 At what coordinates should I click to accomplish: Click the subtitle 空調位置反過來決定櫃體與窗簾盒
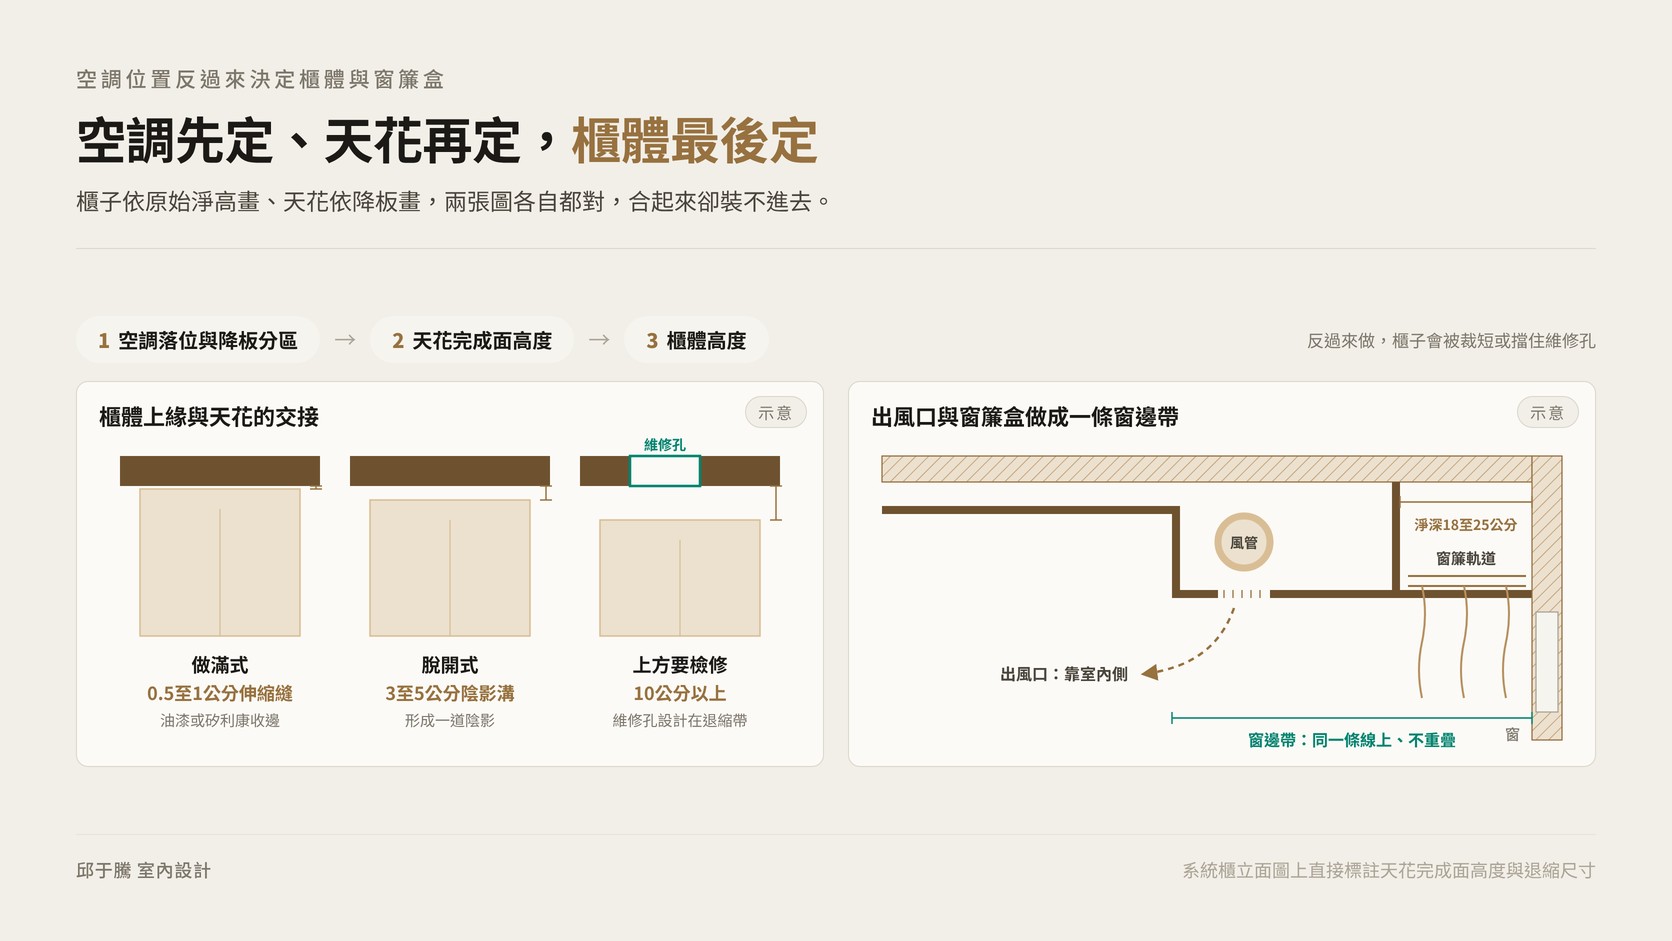260,79
